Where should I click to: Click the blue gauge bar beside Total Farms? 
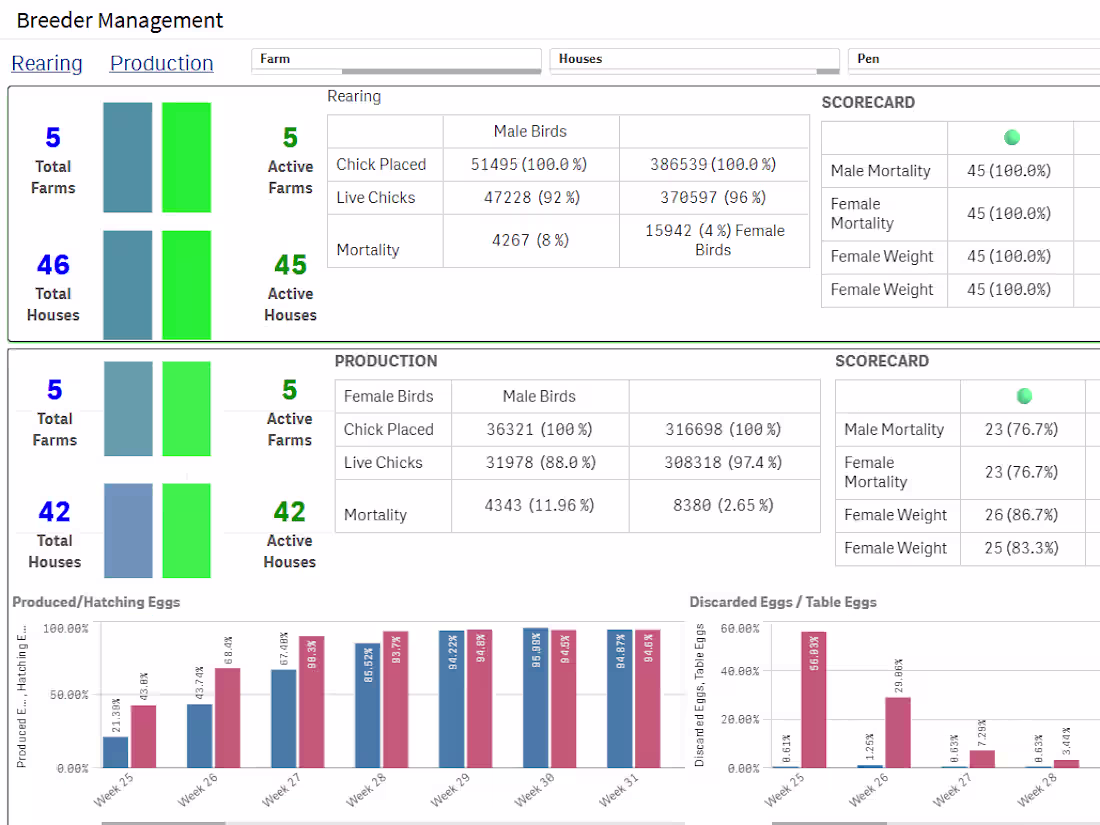[127, 157]
